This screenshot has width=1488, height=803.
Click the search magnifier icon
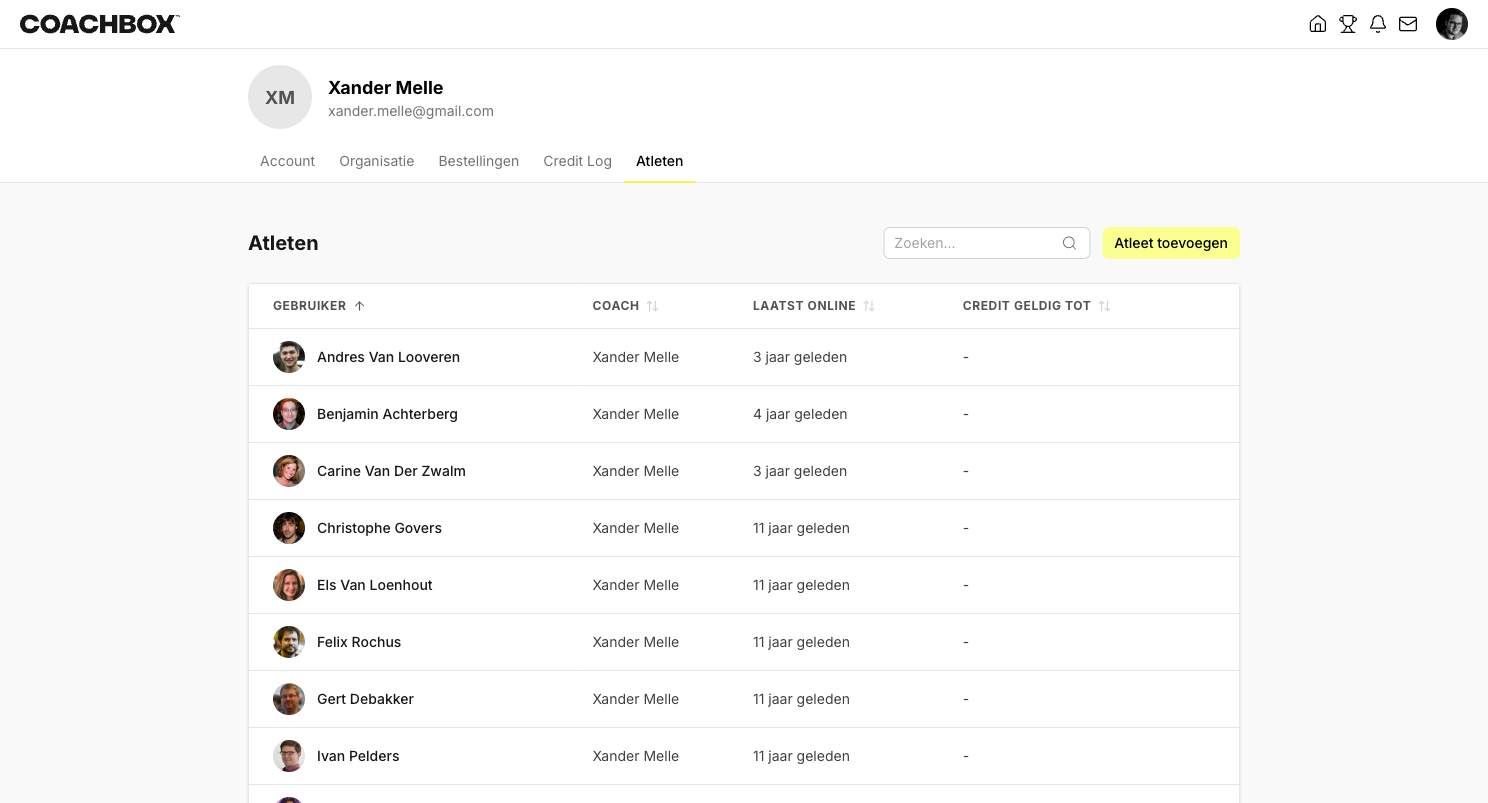pos(1069,243)
